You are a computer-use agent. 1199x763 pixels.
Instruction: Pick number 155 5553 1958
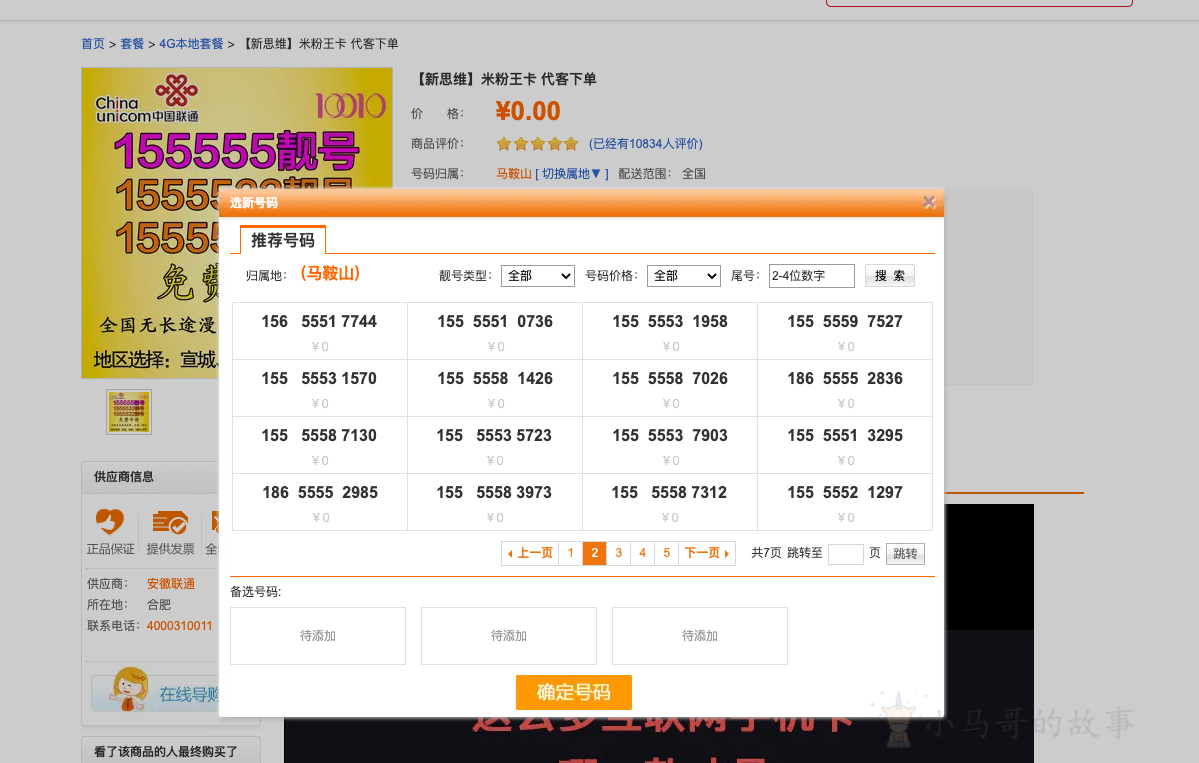670,331
